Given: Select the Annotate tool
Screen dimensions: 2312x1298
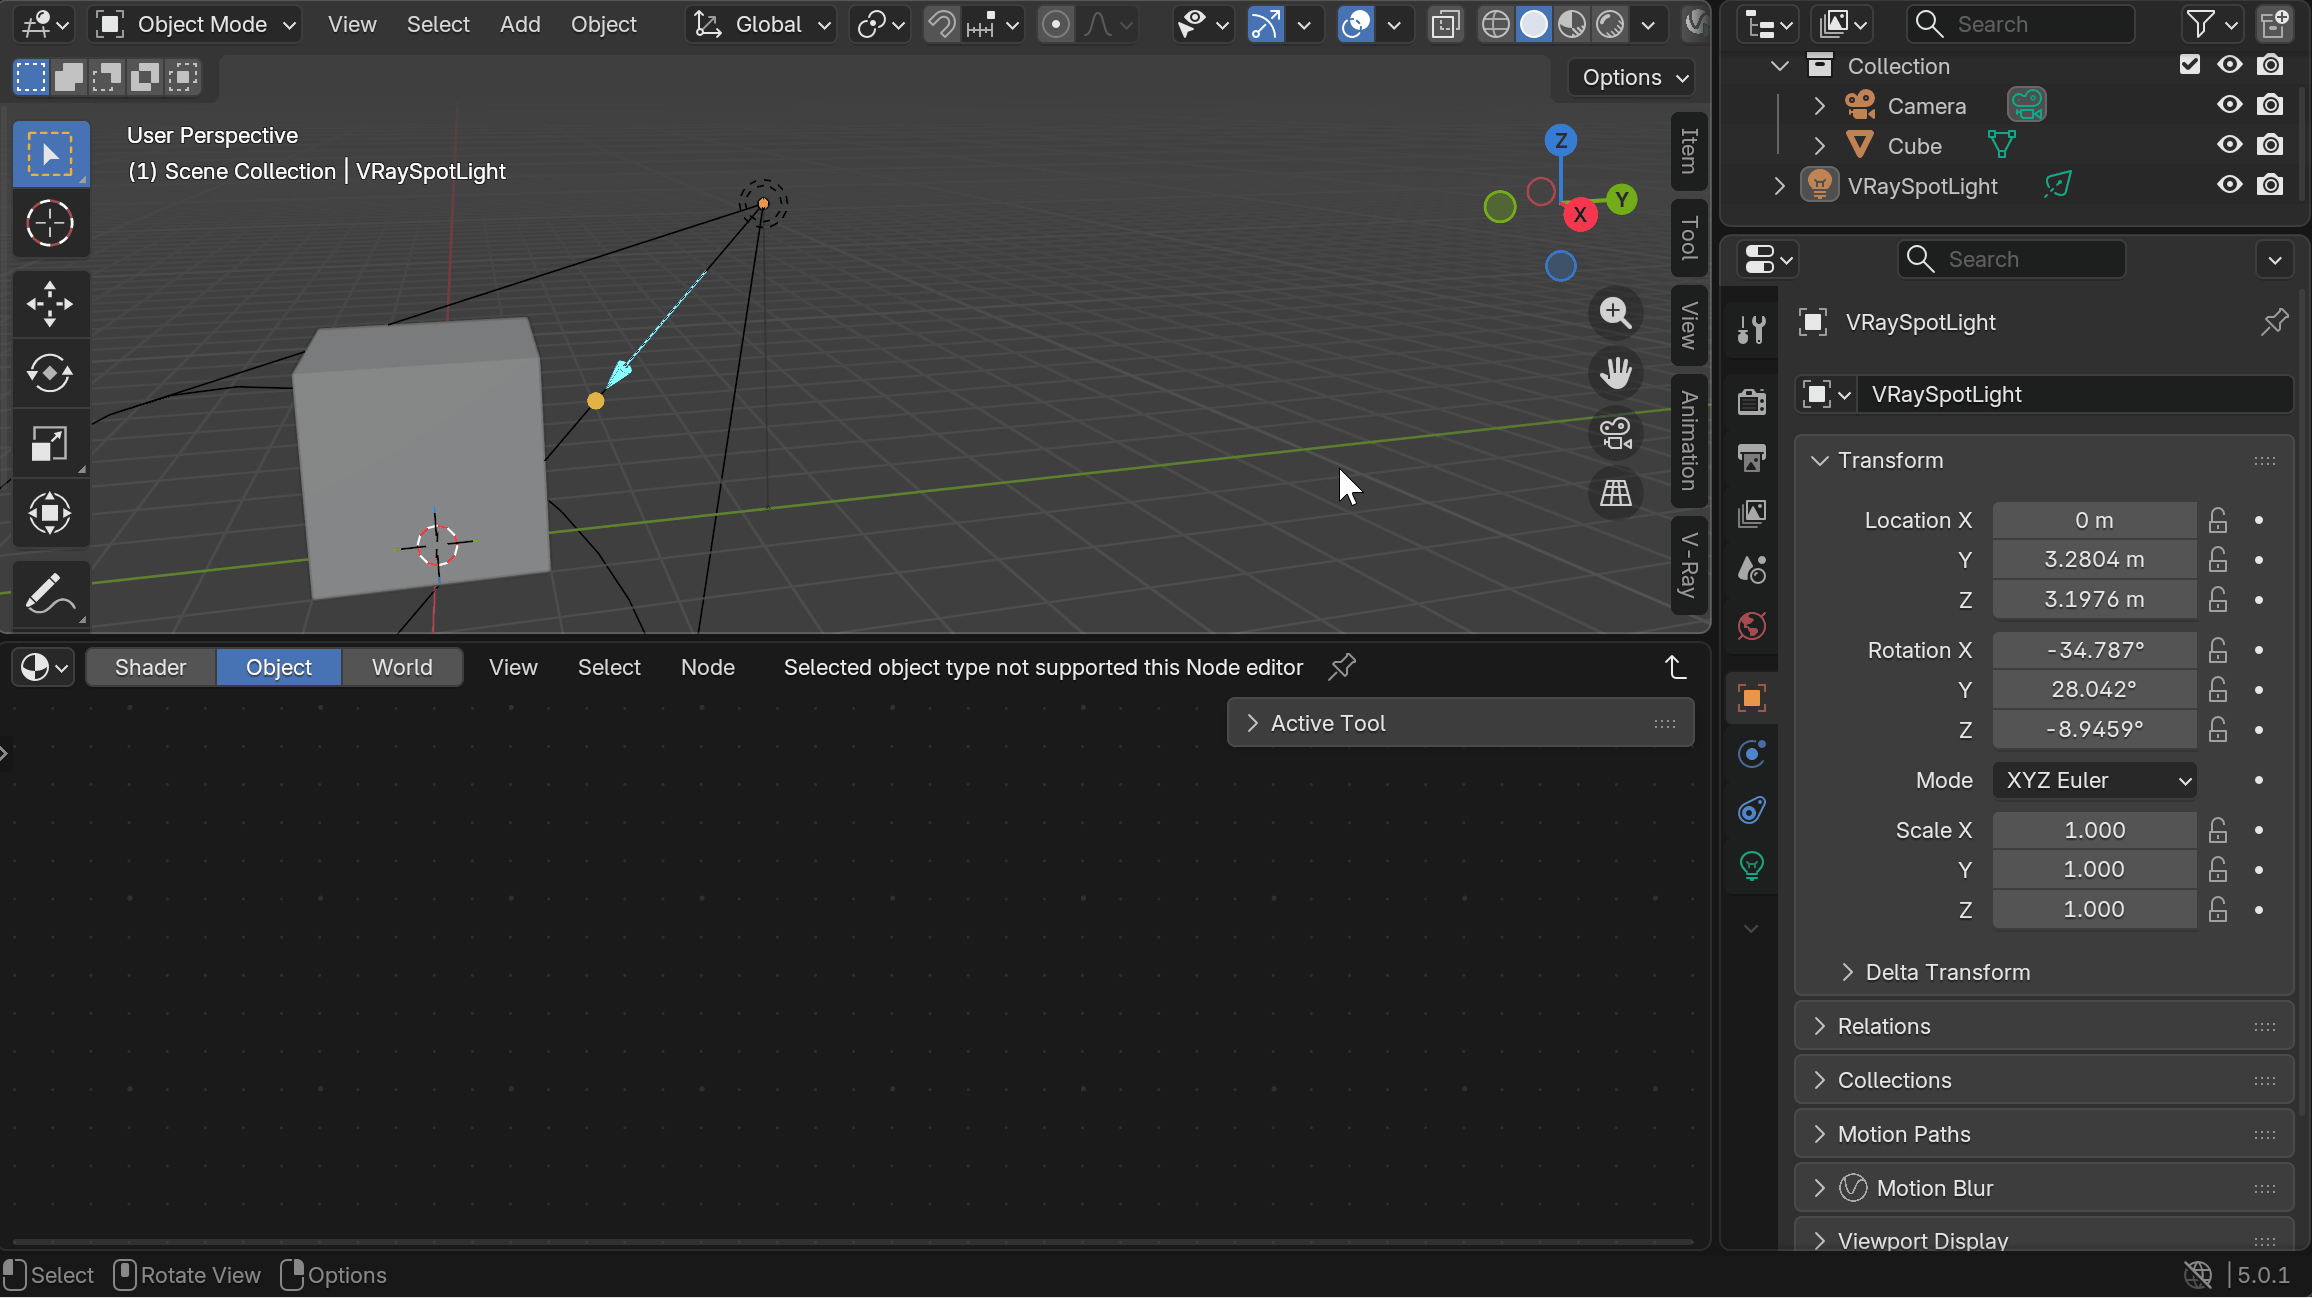Looking at the screenshot, I should tap(50, 595).
